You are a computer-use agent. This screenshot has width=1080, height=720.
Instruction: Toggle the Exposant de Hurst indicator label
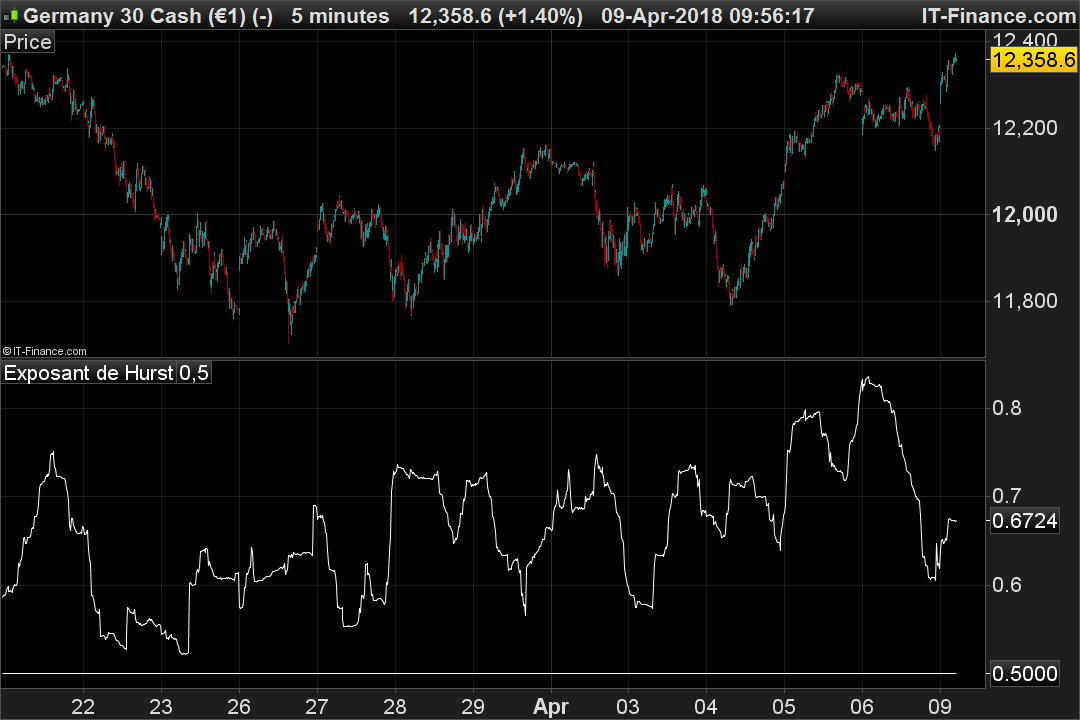click(x=88, y=373)
